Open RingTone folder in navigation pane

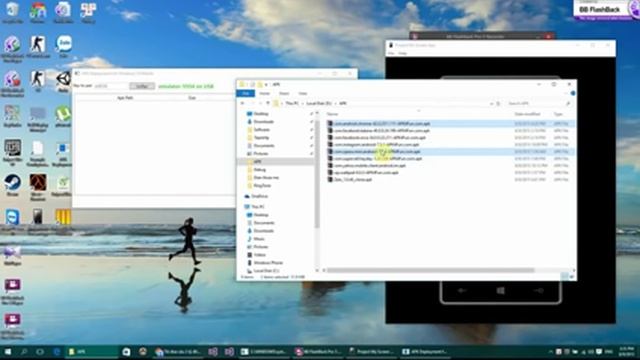coord(262,186)
